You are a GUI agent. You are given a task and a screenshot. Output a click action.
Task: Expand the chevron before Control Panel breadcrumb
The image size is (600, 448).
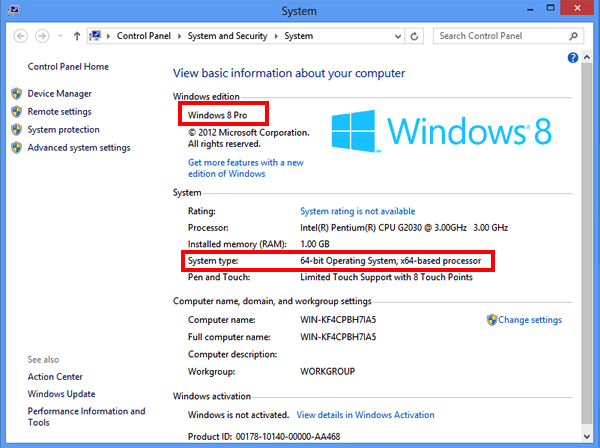109,36
